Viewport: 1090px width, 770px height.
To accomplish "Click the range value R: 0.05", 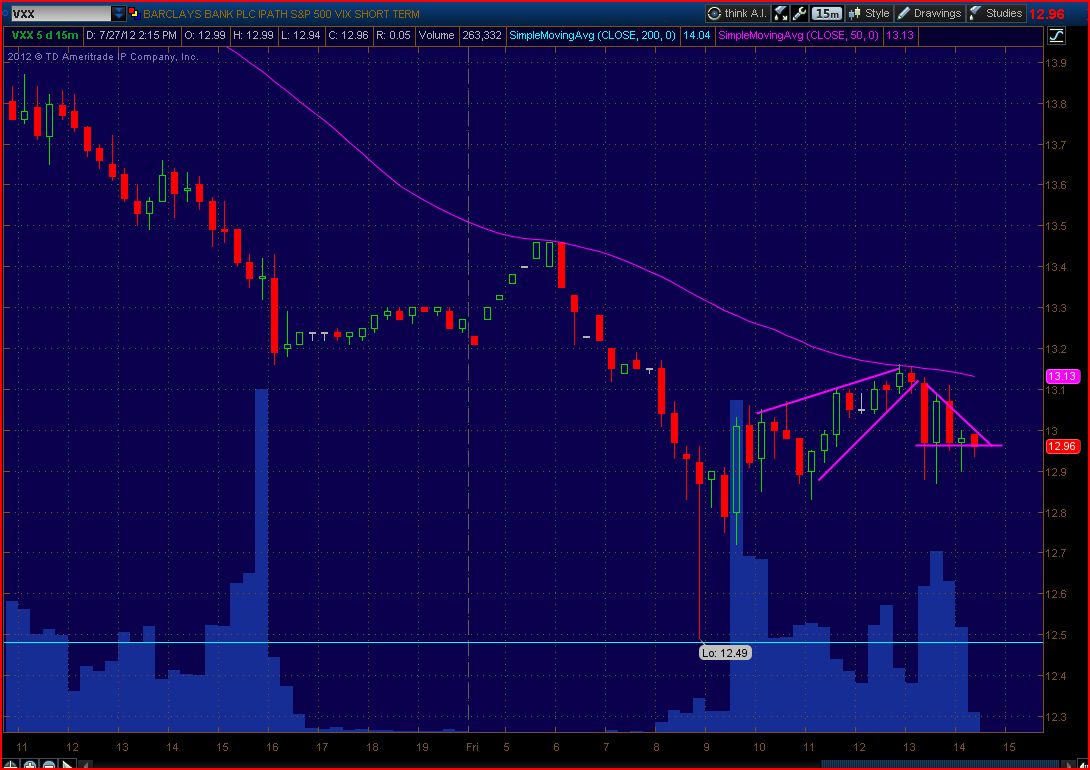I will pos(394,35).
